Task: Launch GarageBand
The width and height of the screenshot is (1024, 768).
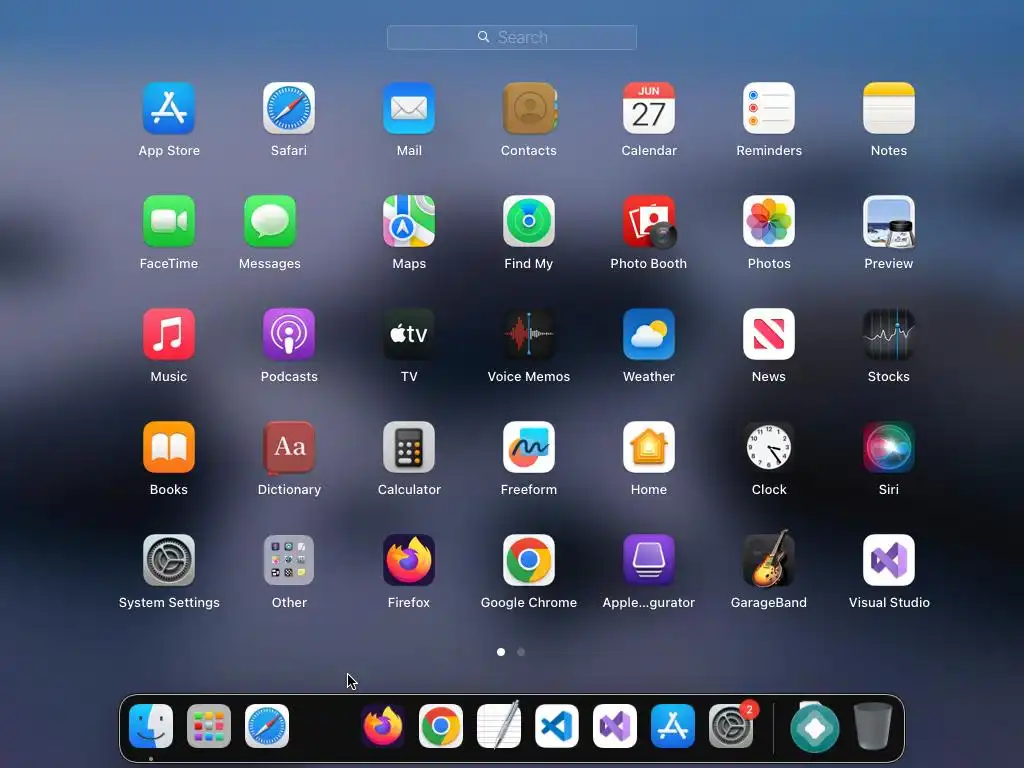Action: click(769, 558)
